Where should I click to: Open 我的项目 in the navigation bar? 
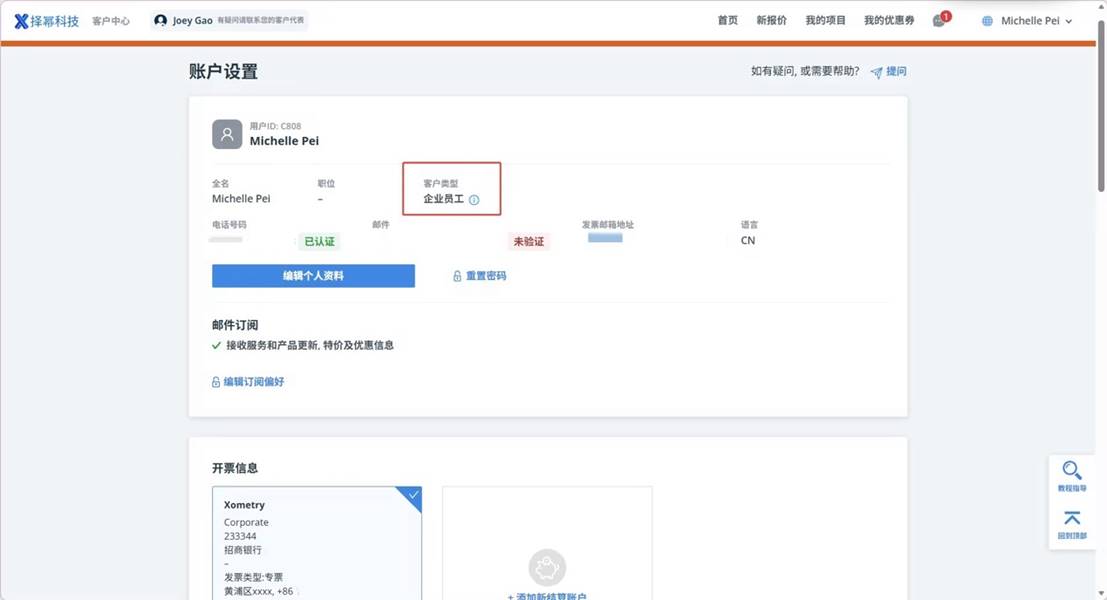825,21
